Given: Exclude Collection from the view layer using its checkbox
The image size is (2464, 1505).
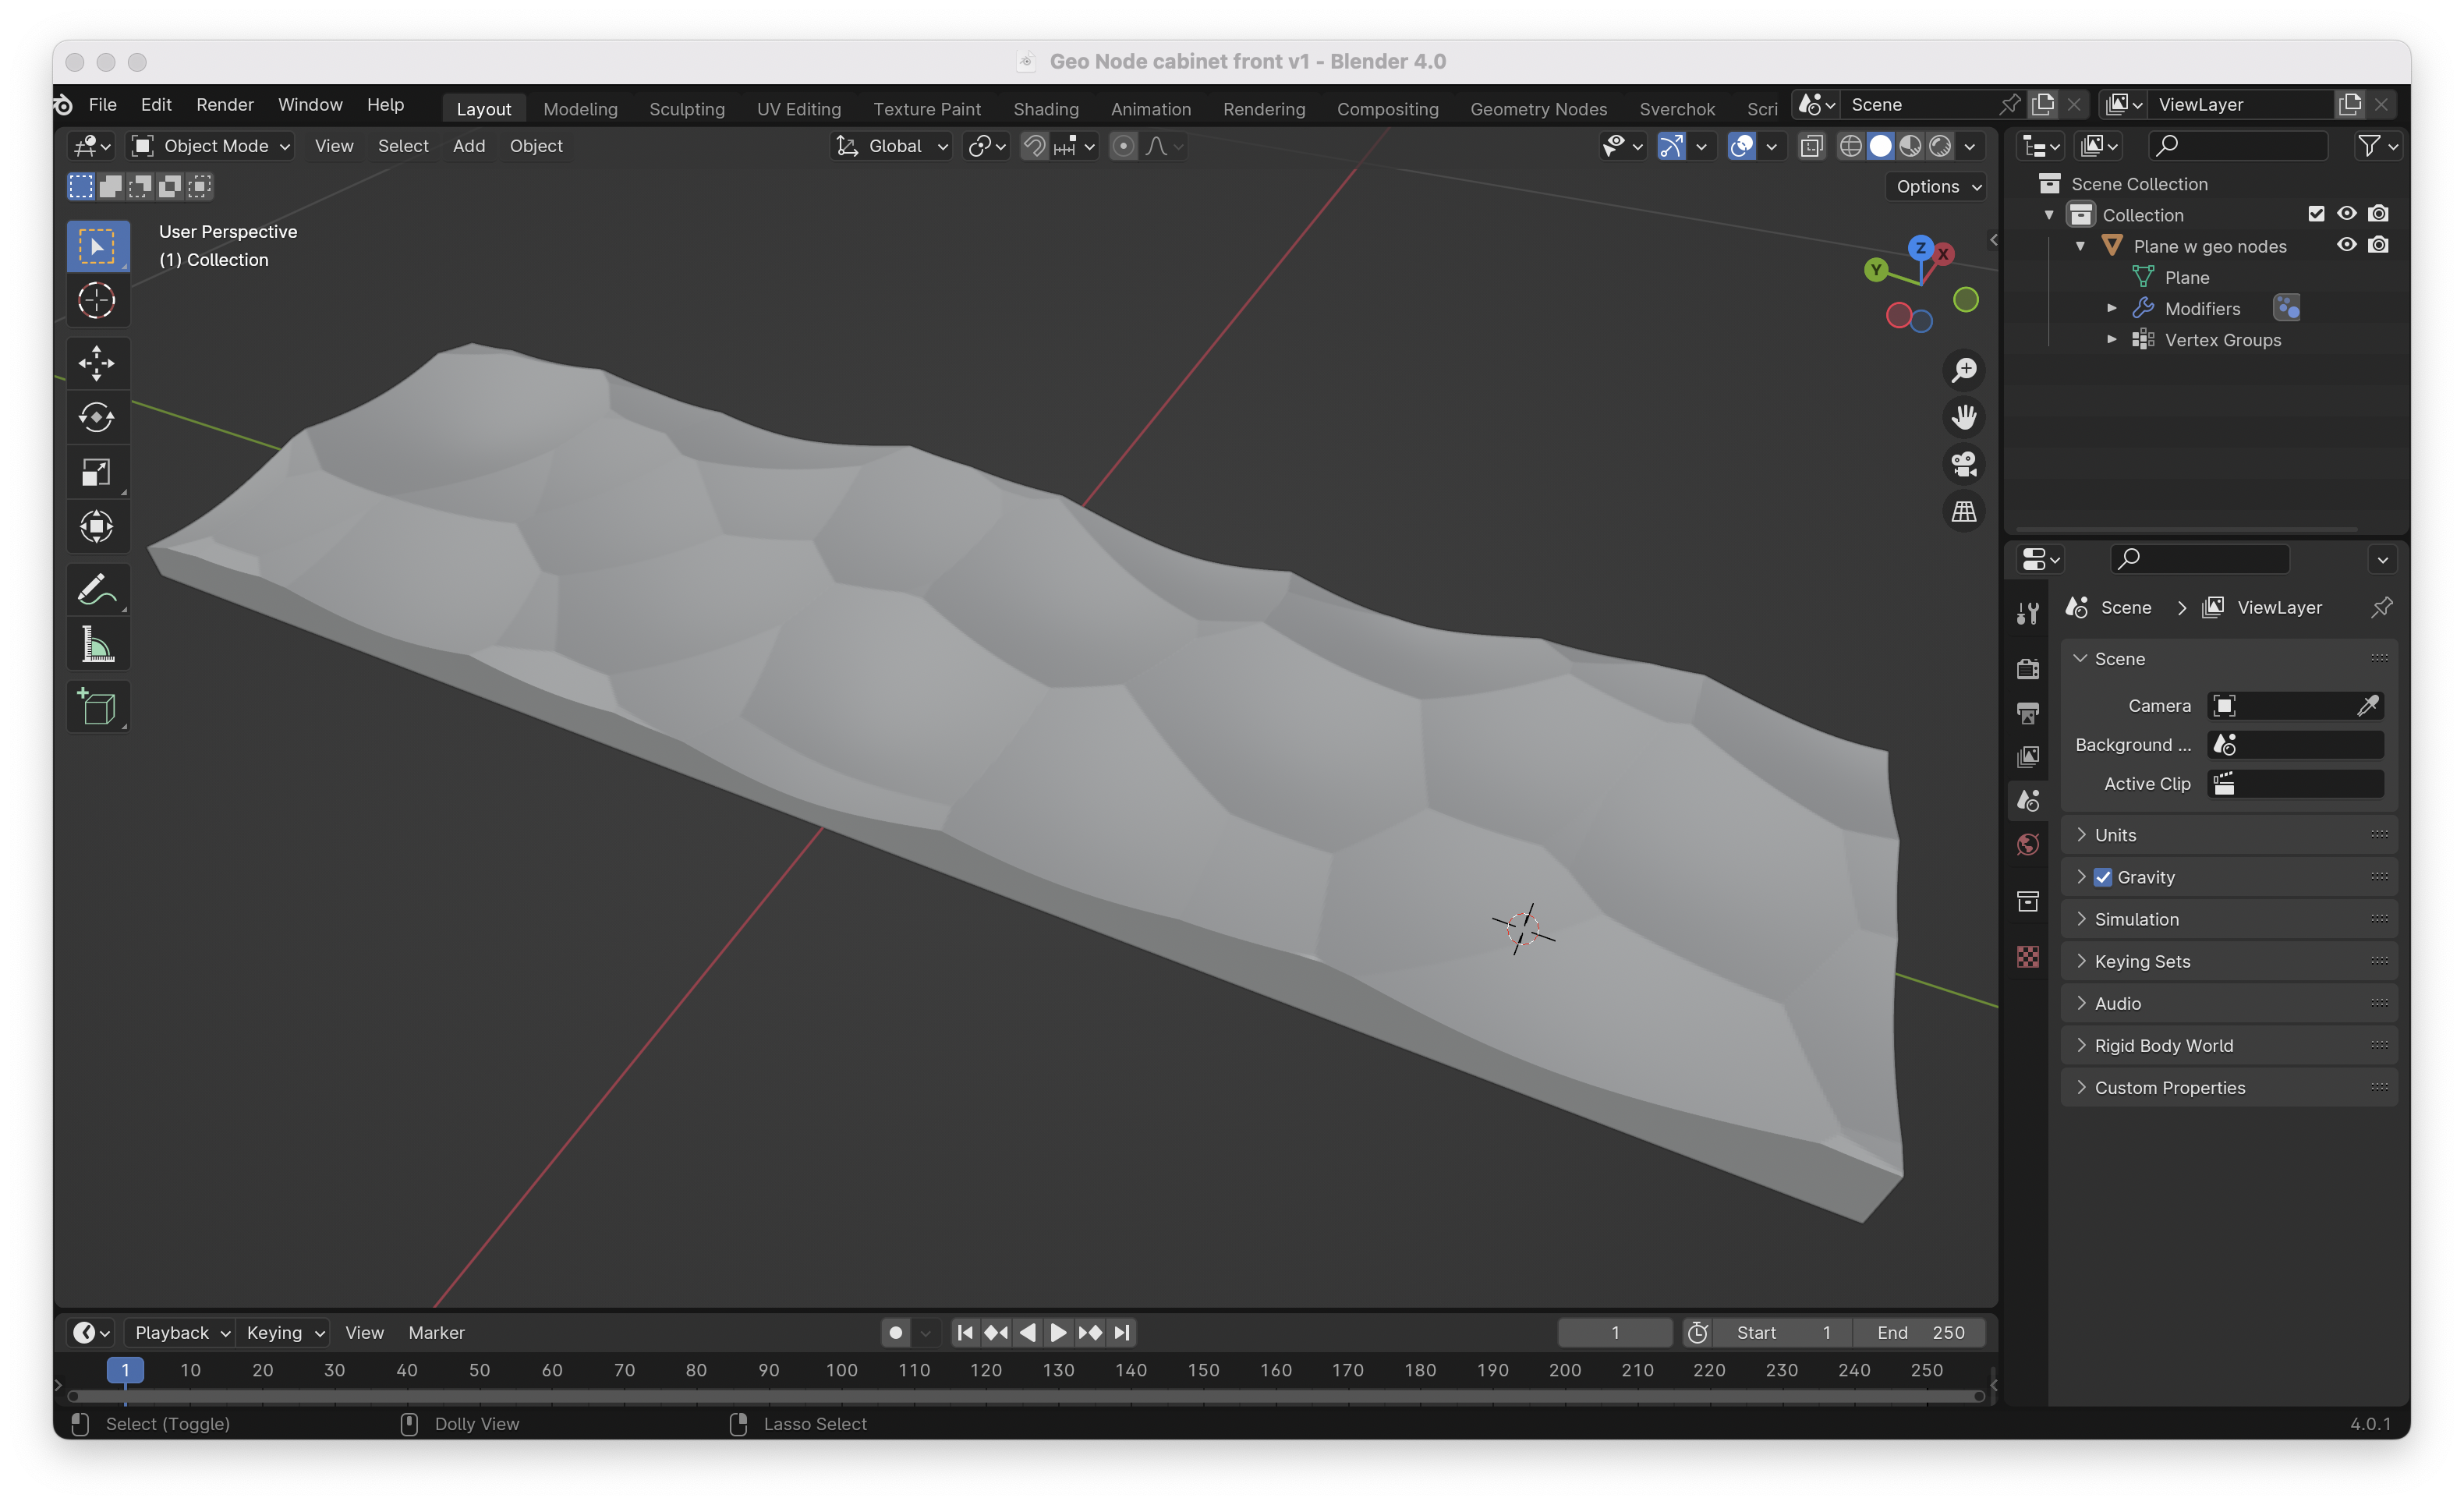Looking at the screenshot, I should (2316, 214).
